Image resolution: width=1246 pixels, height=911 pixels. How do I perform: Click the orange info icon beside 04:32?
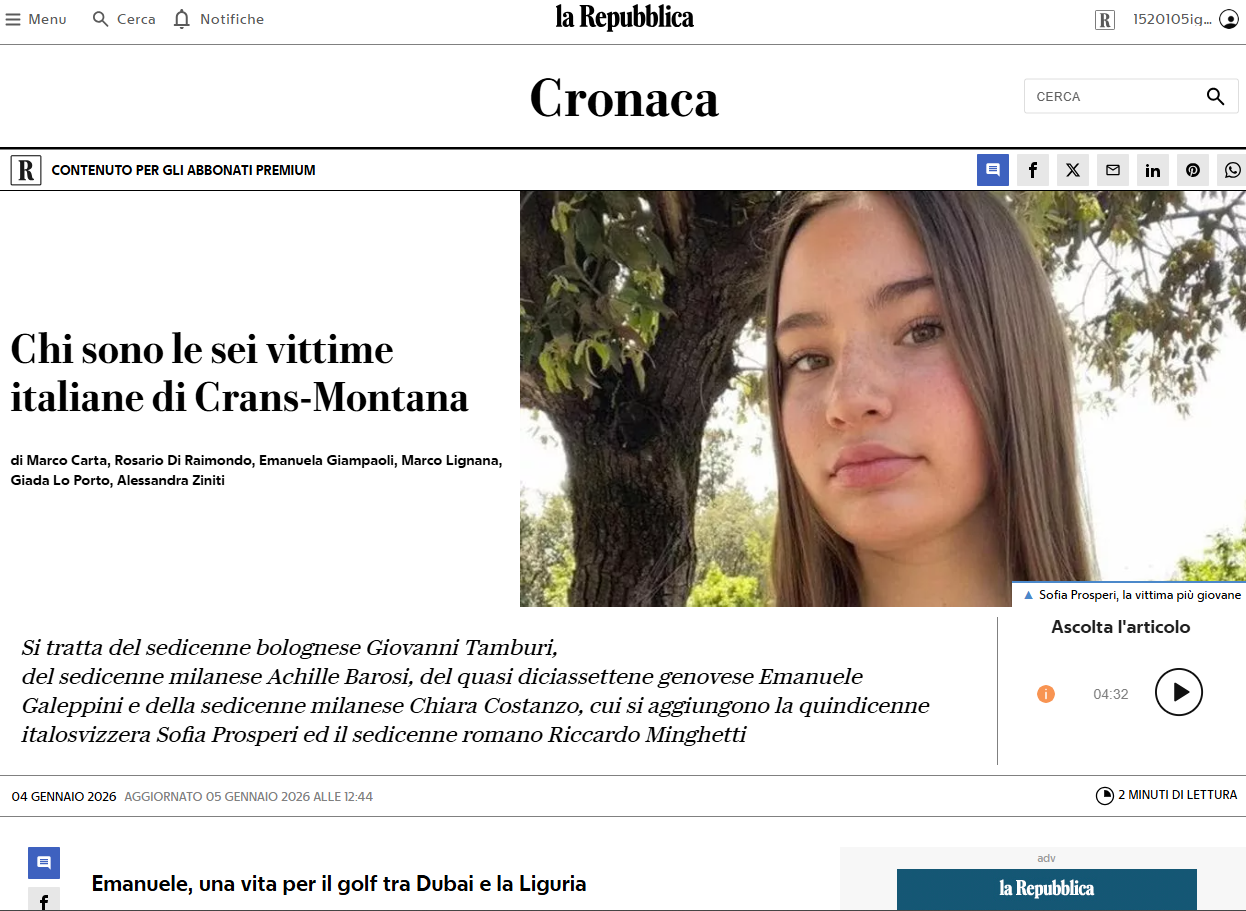pos(1046,694)
